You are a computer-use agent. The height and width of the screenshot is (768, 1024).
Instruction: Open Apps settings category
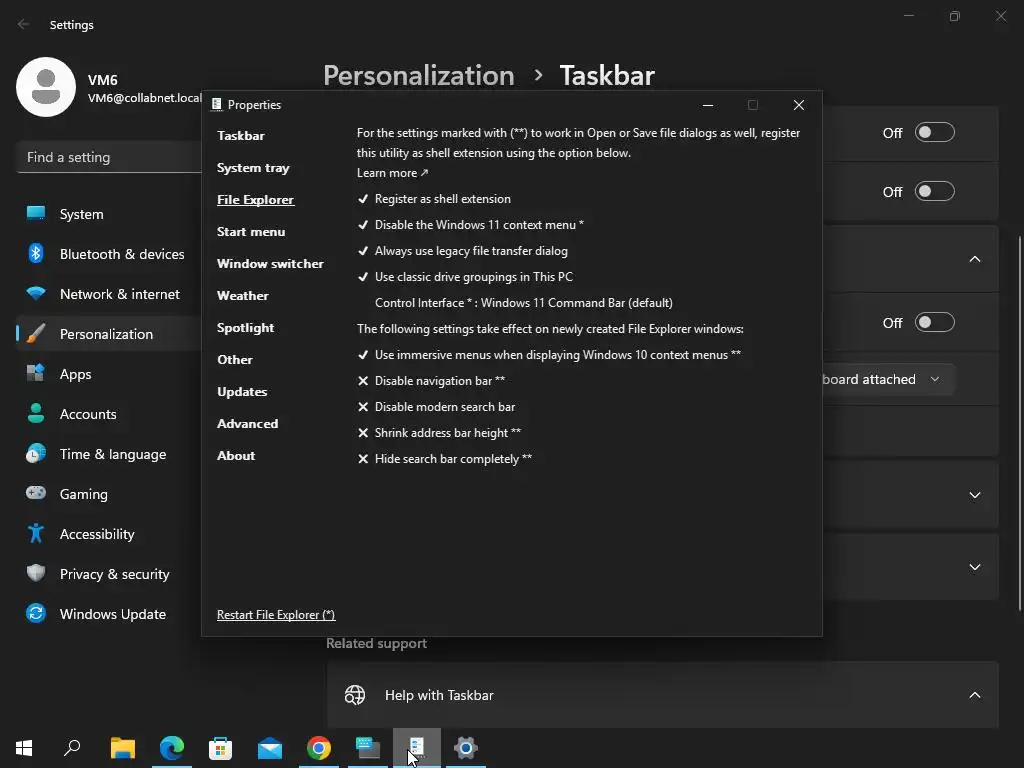pyautogui.click(x=108, y=374)
